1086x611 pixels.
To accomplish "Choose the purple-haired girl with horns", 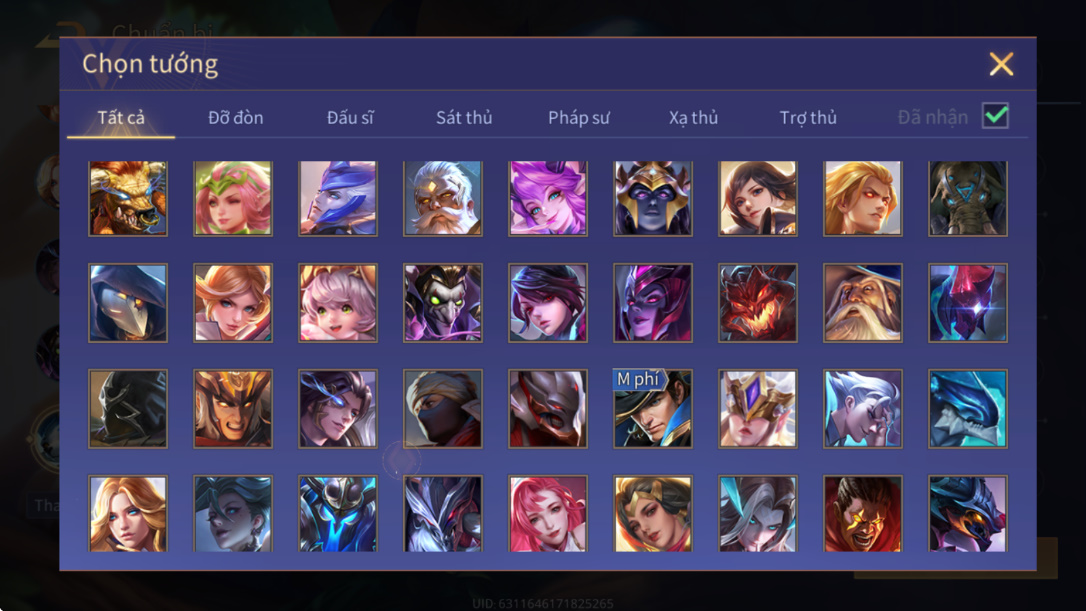I will pos(548,198).
